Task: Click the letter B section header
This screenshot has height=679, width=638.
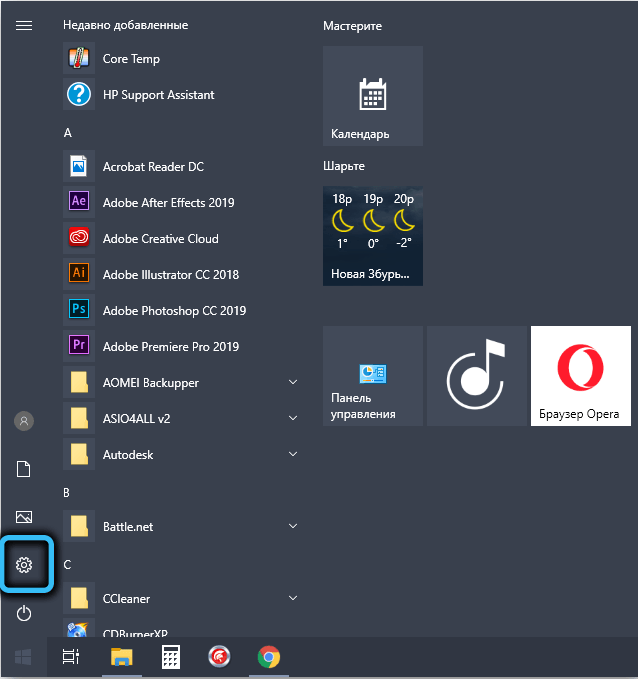Action: click(x=66, y=493)
